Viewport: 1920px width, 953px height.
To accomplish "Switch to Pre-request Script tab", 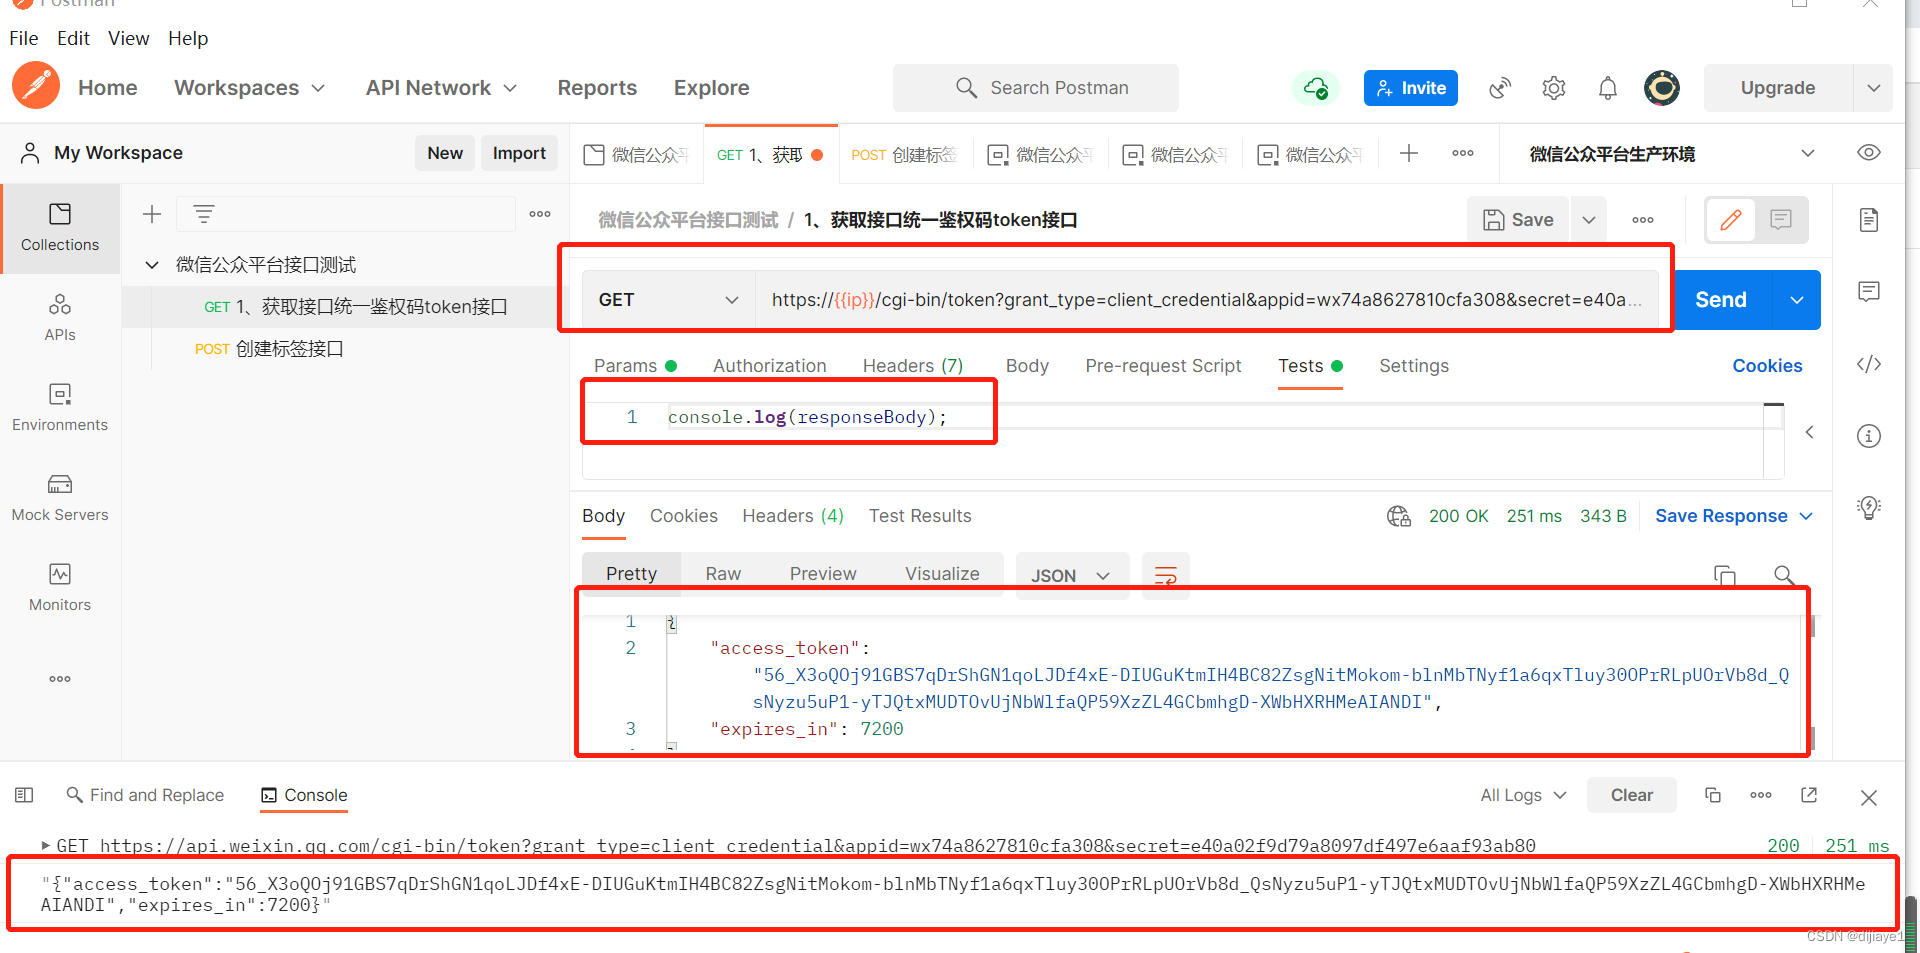I will point(1163,366).
